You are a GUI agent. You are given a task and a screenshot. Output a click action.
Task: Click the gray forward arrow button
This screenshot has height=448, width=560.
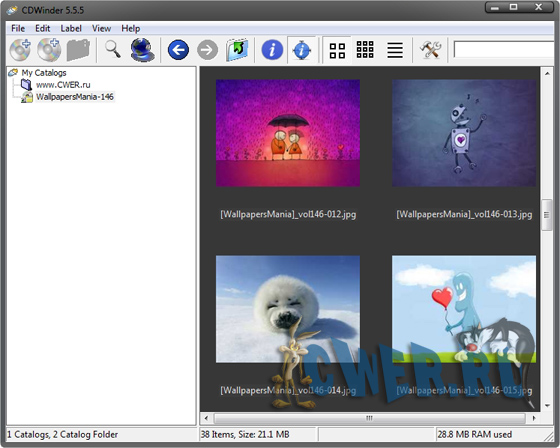(207, 50)
